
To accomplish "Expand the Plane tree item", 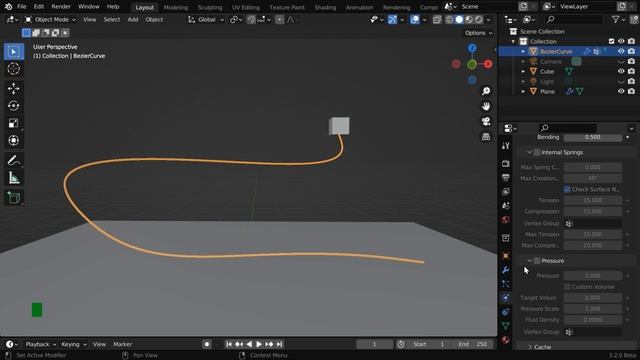I will coord(523,91).
